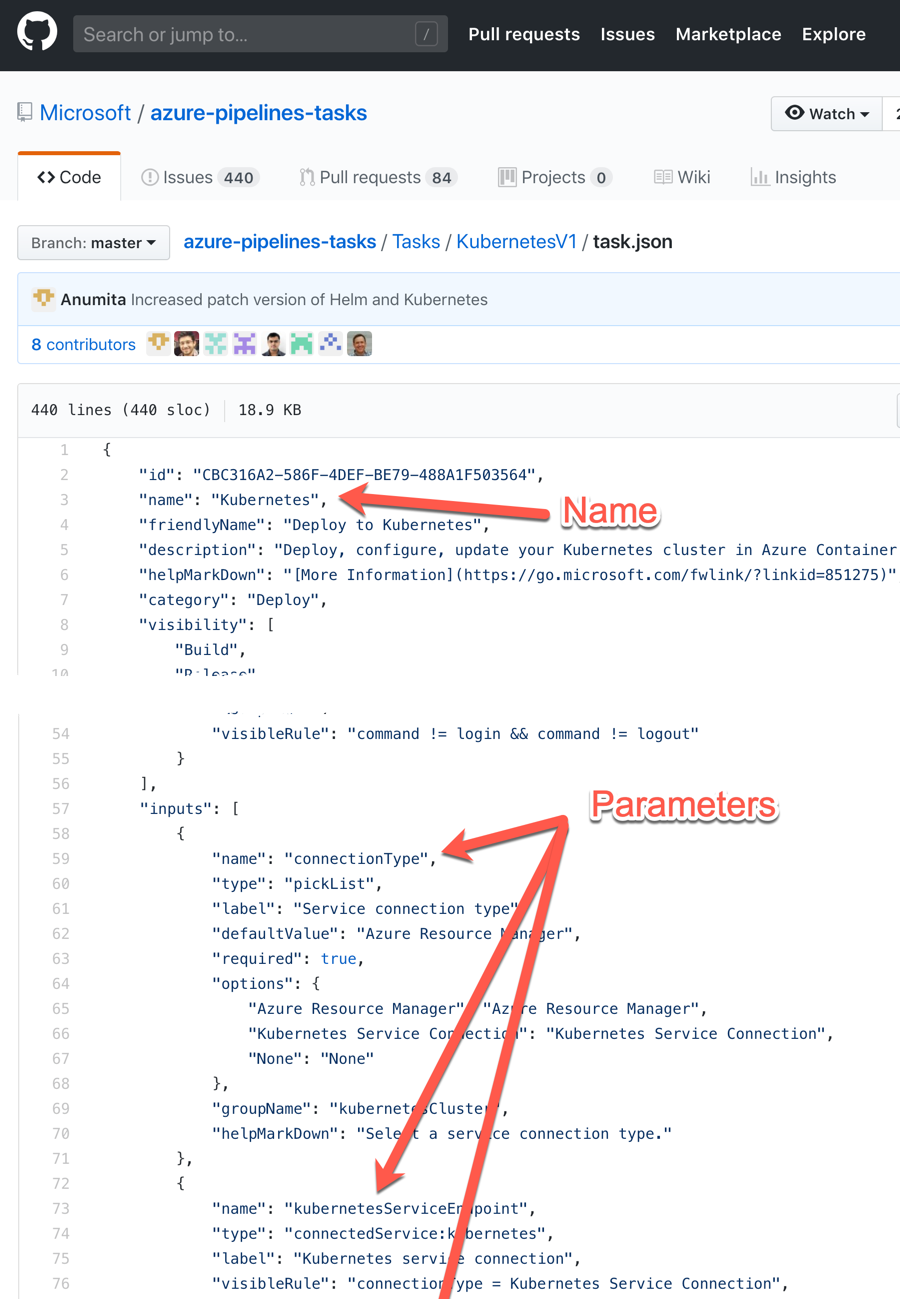Open the Branch: master dropdown
This screenshot has width=900, height=1299.
pyautogui.click(x=93, y=242)
